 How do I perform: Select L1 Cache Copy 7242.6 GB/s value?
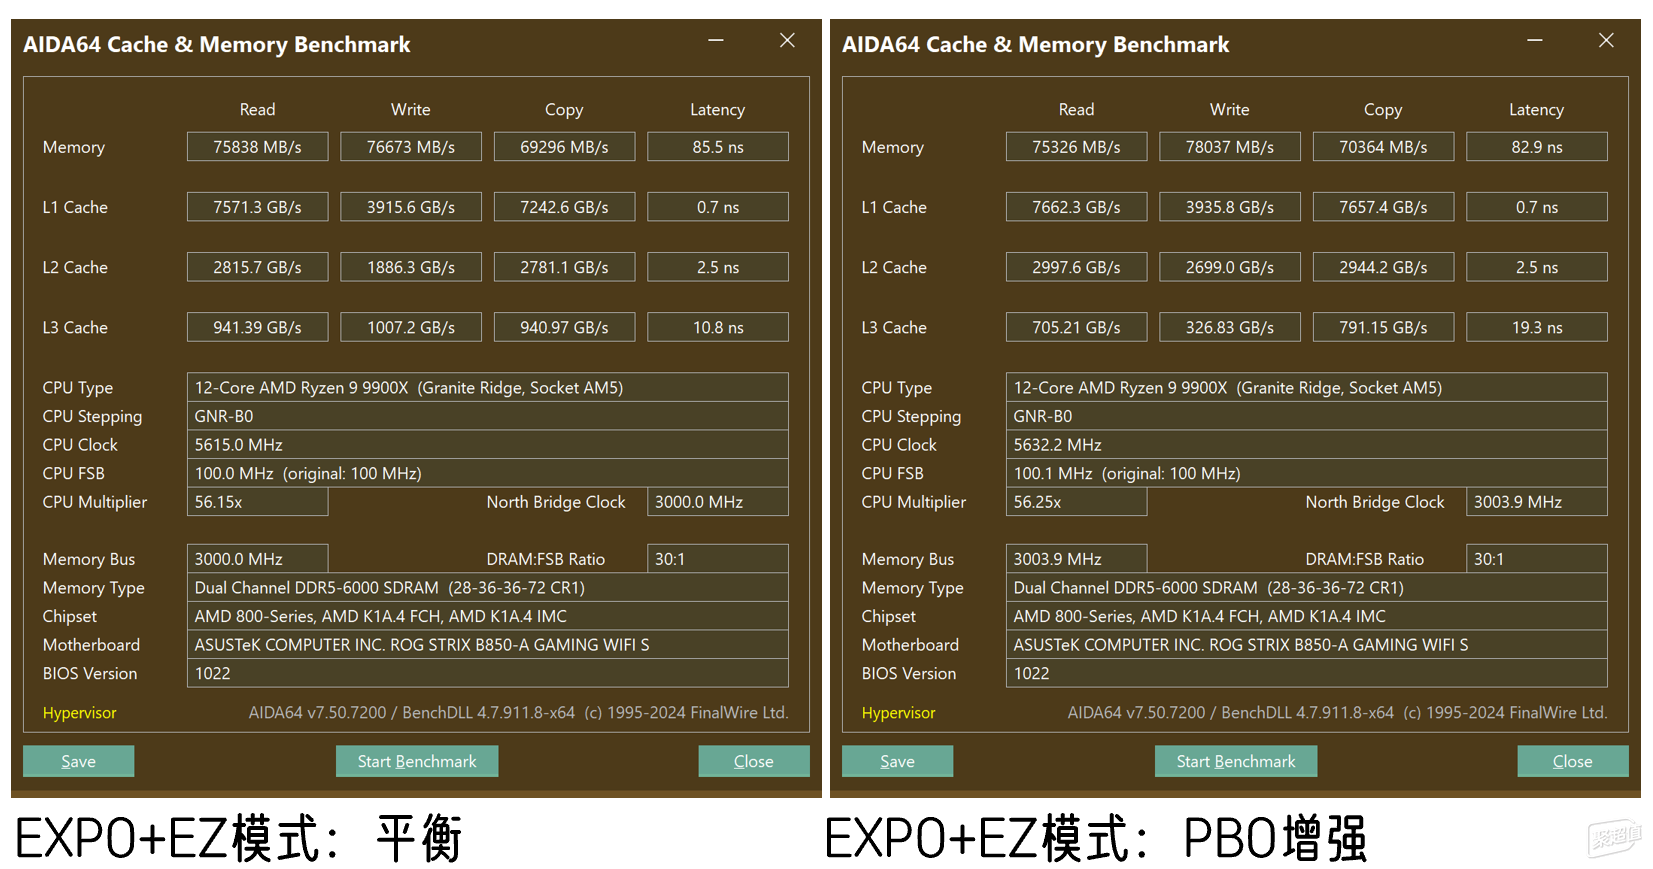(564, 207)
